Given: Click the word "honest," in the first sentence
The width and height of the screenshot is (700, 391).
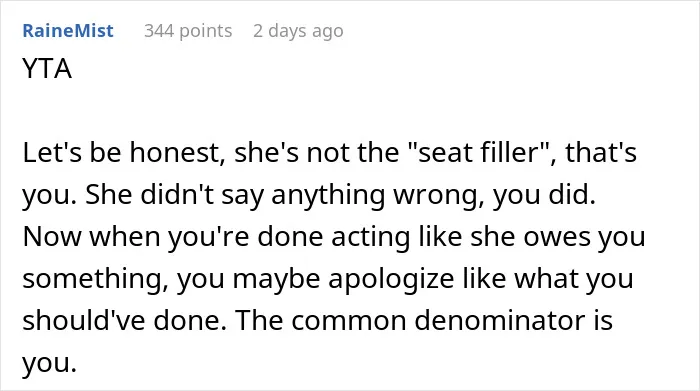Looking at the screenshot, I should (x=177, y=153).
